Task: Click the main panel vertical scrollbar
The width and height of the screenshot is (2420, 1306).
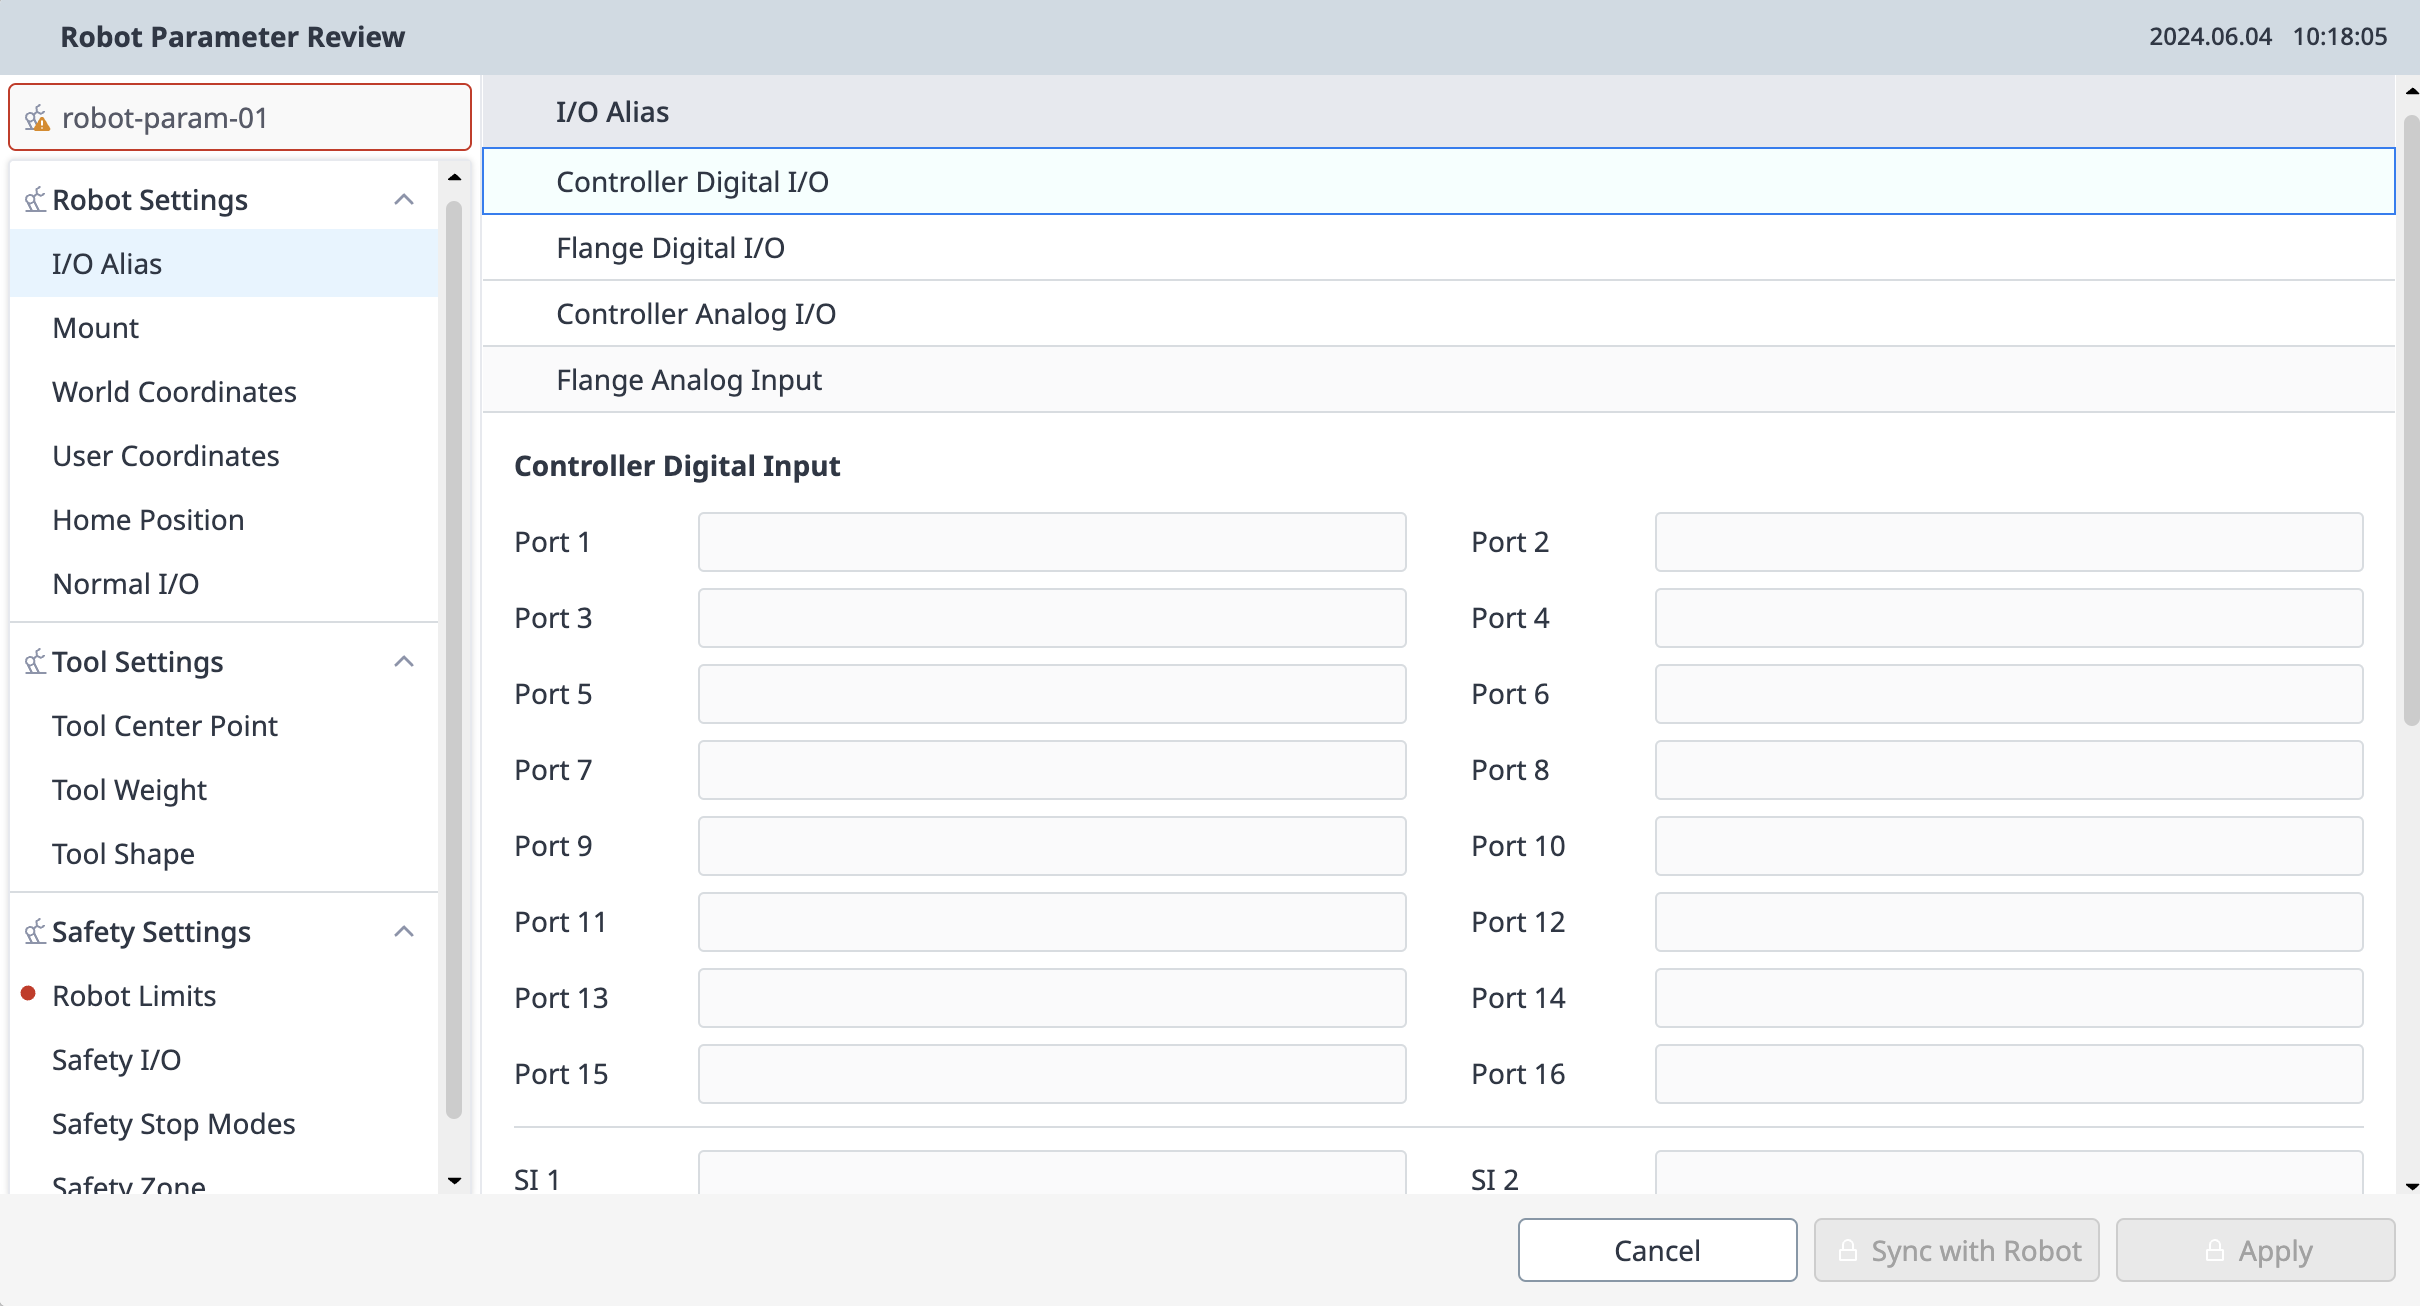Action: pyautogui.click(x=2411, y=420)
